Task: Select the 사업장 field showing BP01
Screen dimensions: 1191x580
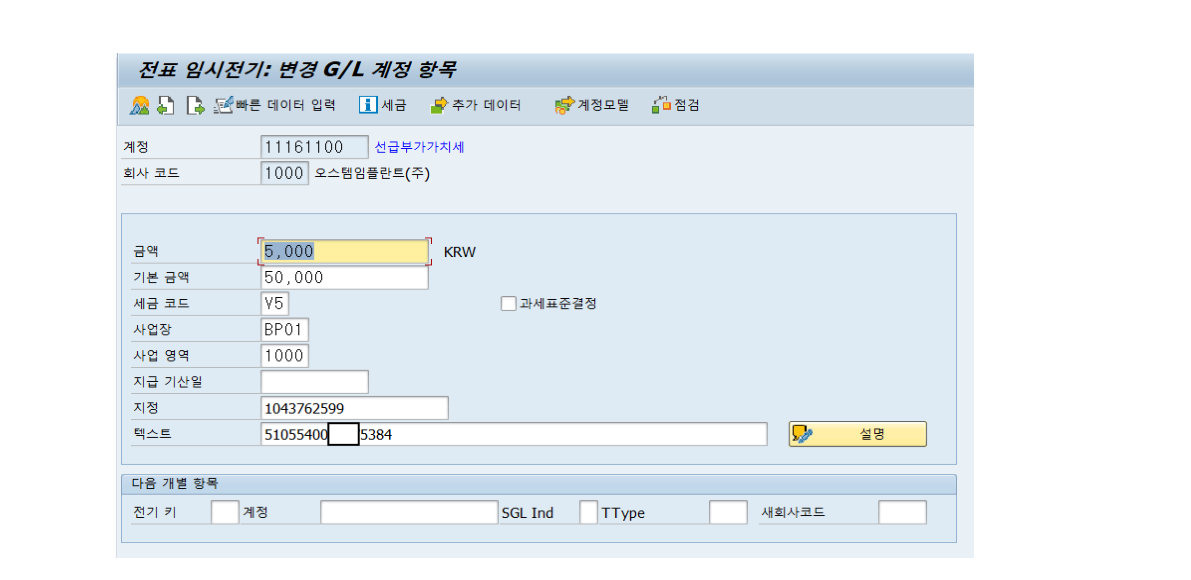Action: (285, 329)
